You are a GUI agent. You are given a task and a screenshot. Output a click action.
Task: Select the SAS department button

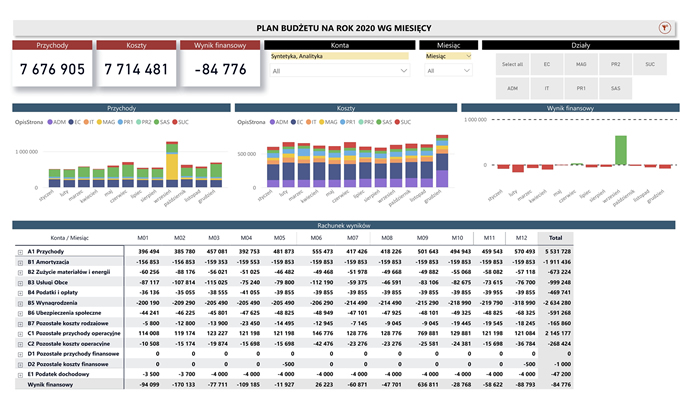[x=615, y=88]
